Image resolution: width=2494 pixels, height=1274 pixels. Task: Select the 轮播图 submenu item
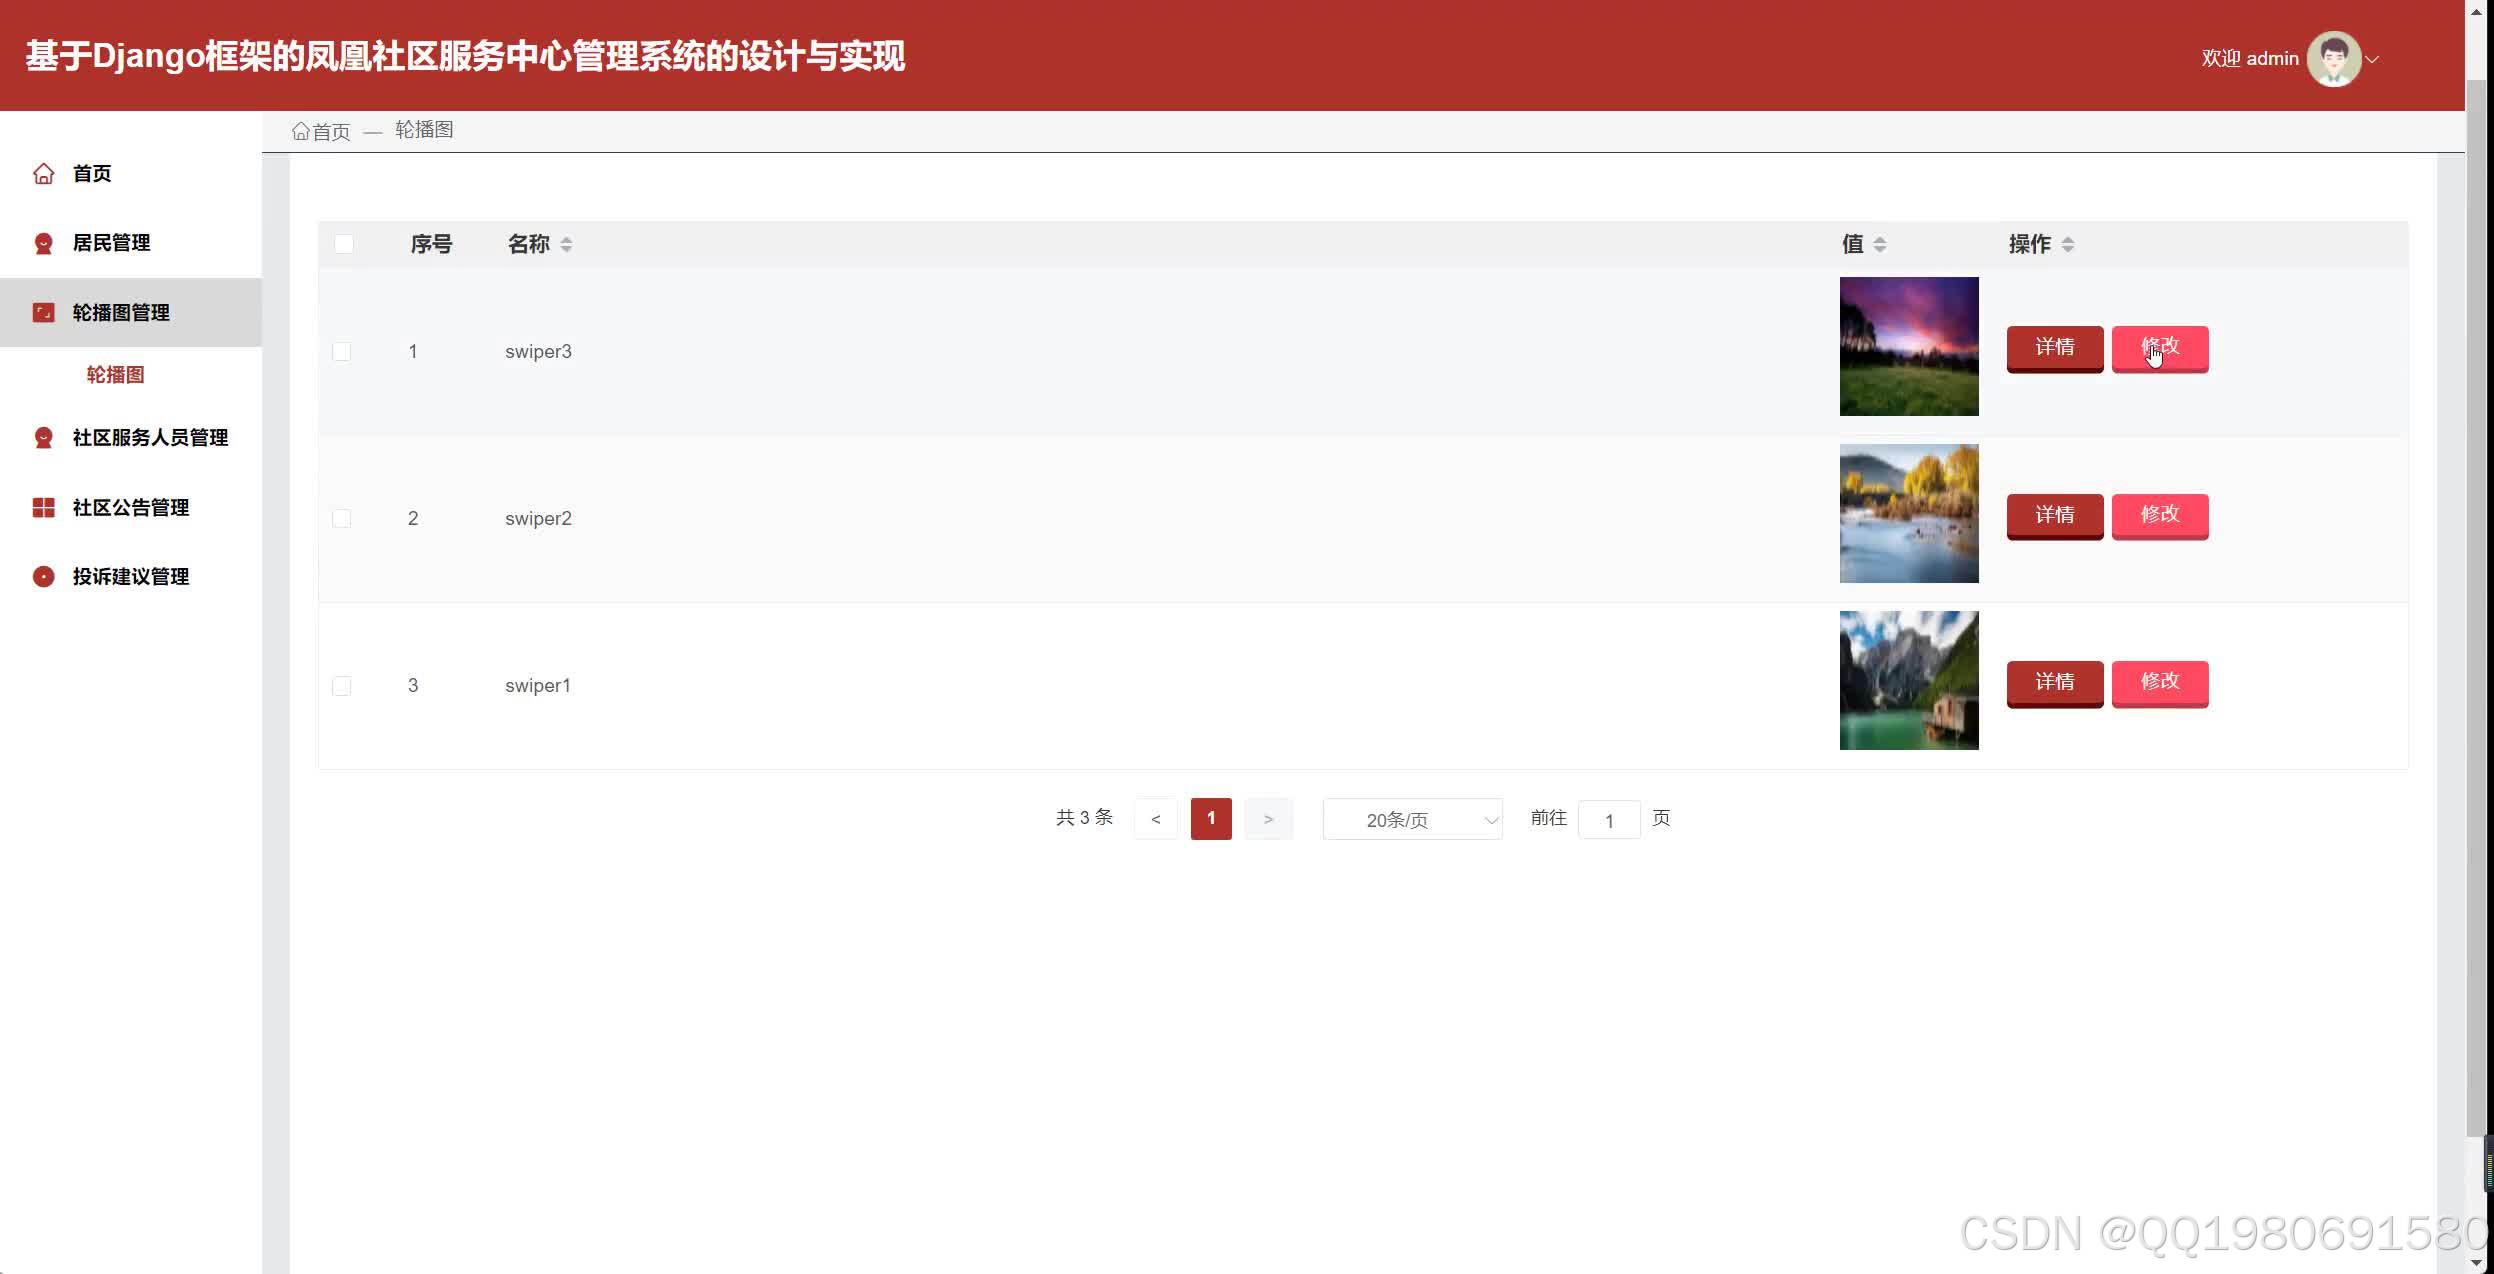[115, 375]
